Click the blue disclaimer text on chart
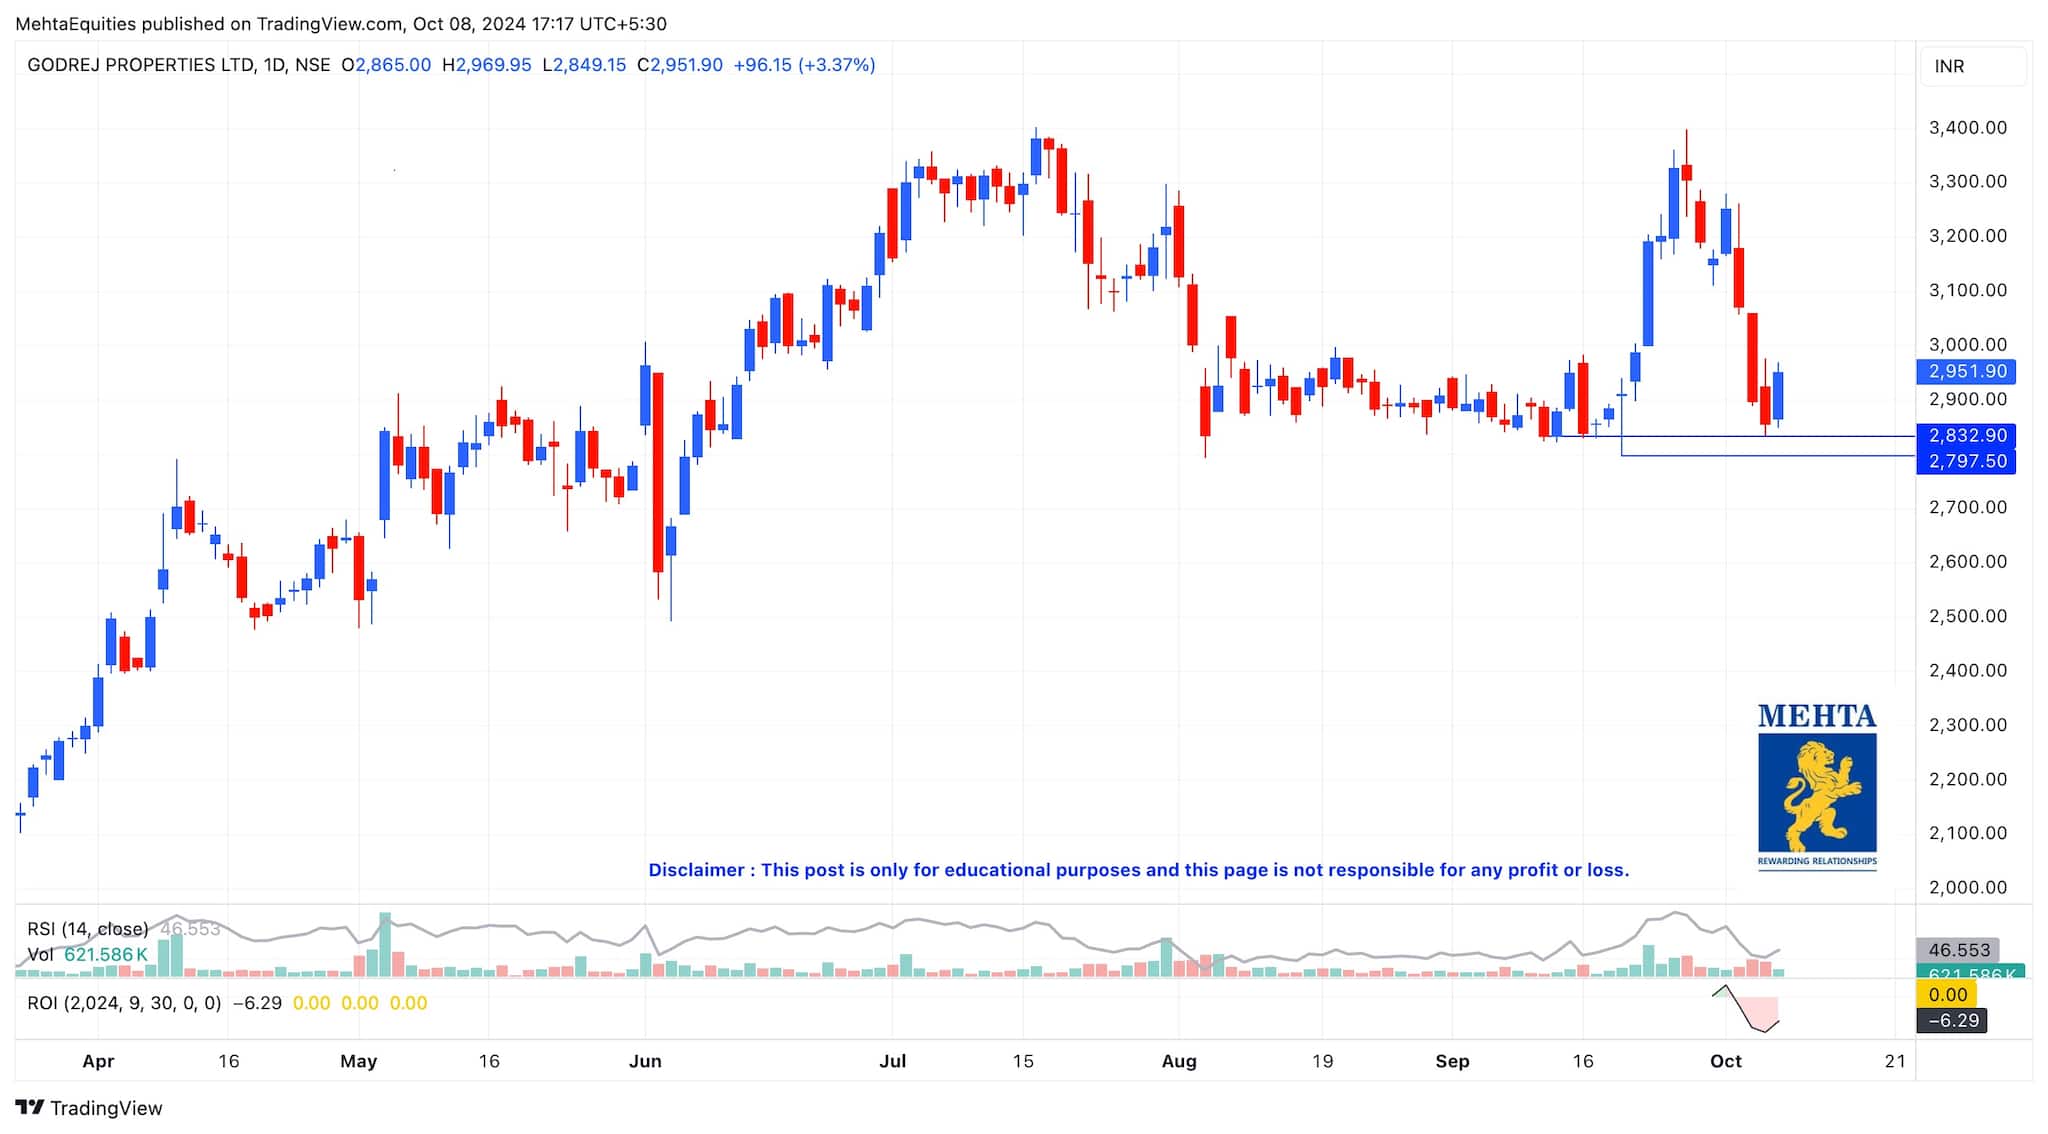The height and width of the screenshot is (1134, 2048). (x=1138, y=870)
